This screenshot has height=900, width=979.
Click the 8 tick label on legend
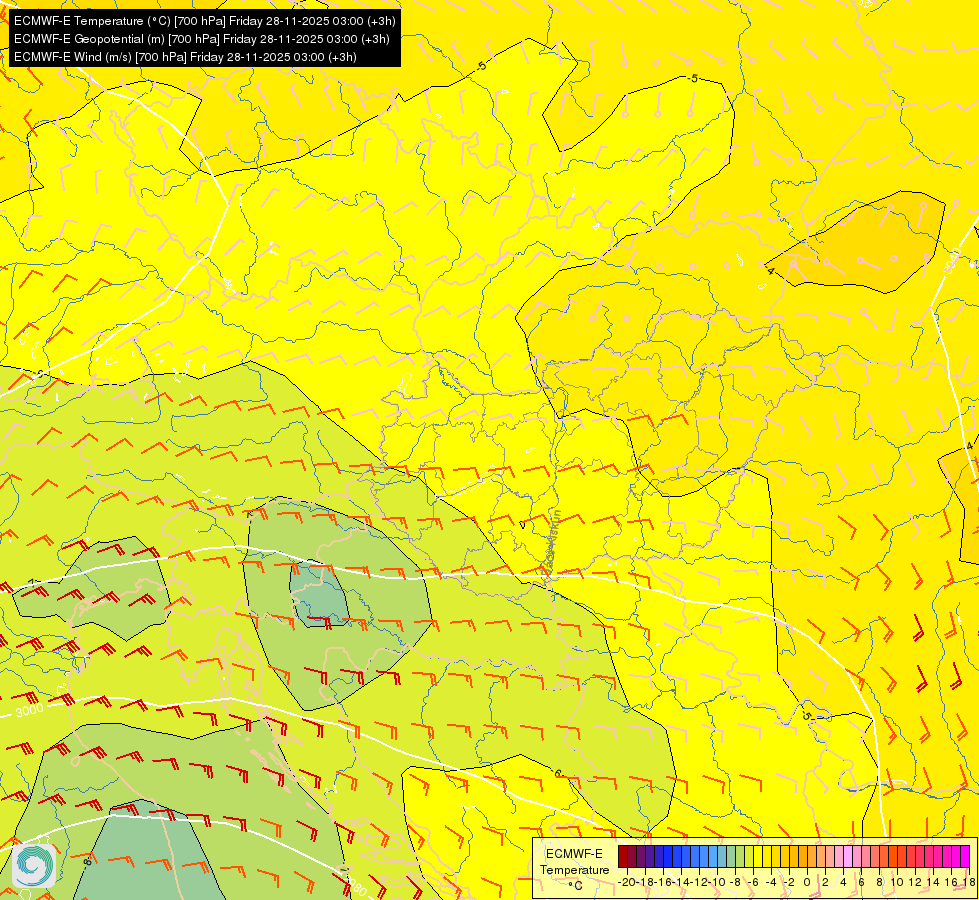879,883
